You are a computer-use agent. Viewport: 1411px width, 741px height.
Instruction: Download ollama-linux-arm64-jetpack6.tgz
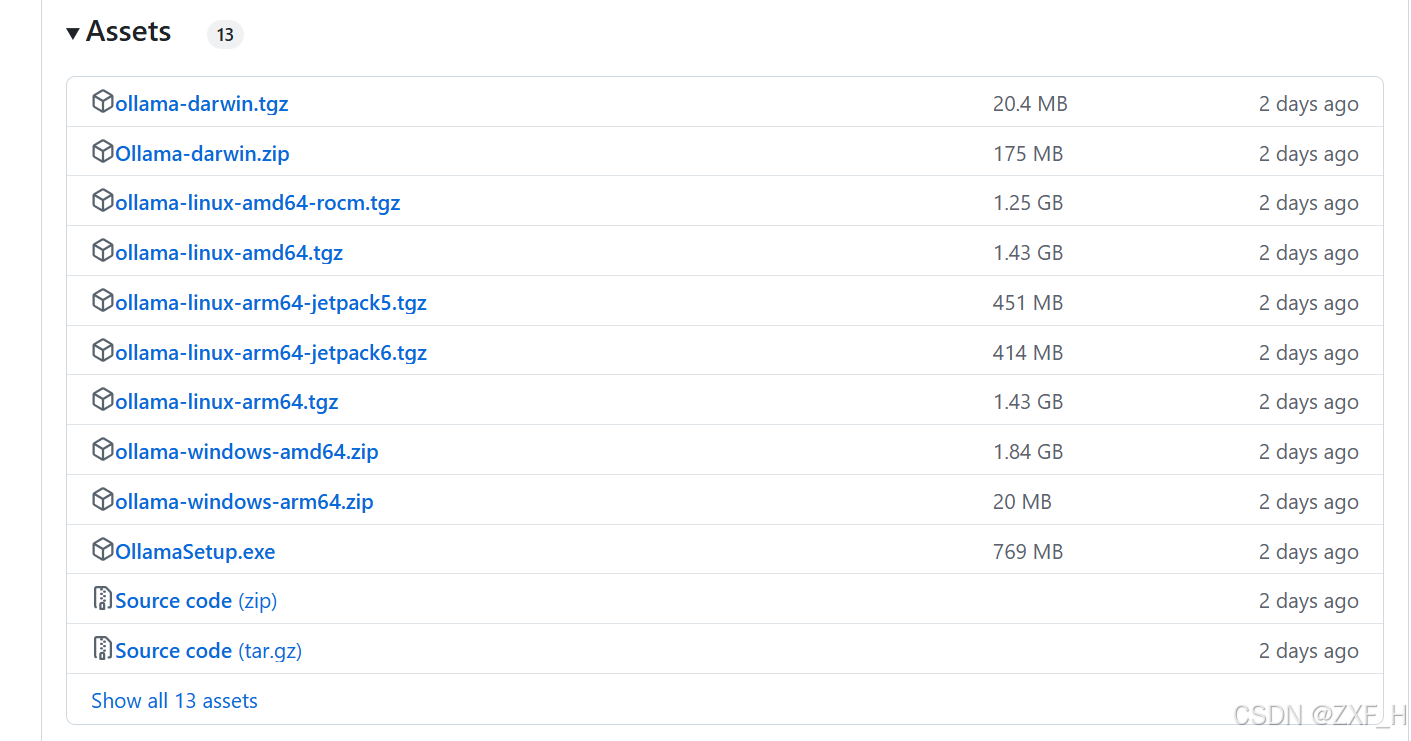pos(271,353)
